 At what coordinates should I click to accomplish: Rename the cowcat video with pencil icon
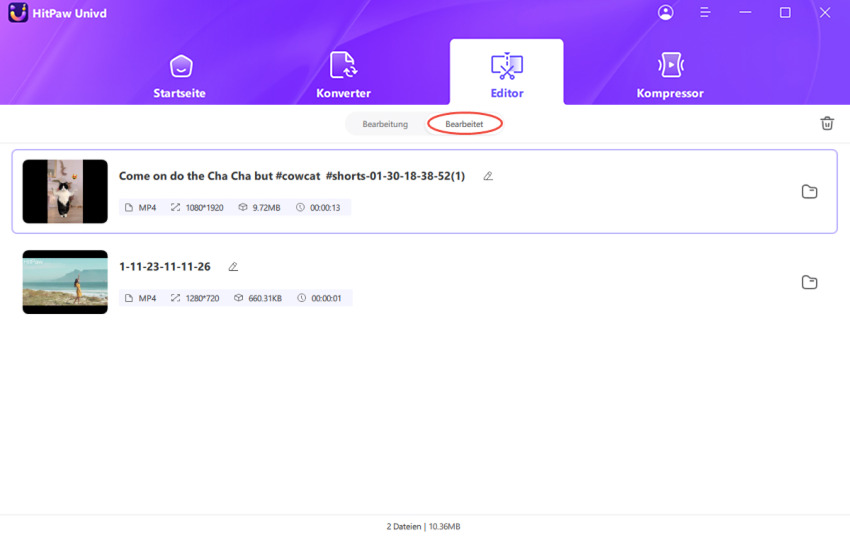pyautogui.click(x=488, y=176)
